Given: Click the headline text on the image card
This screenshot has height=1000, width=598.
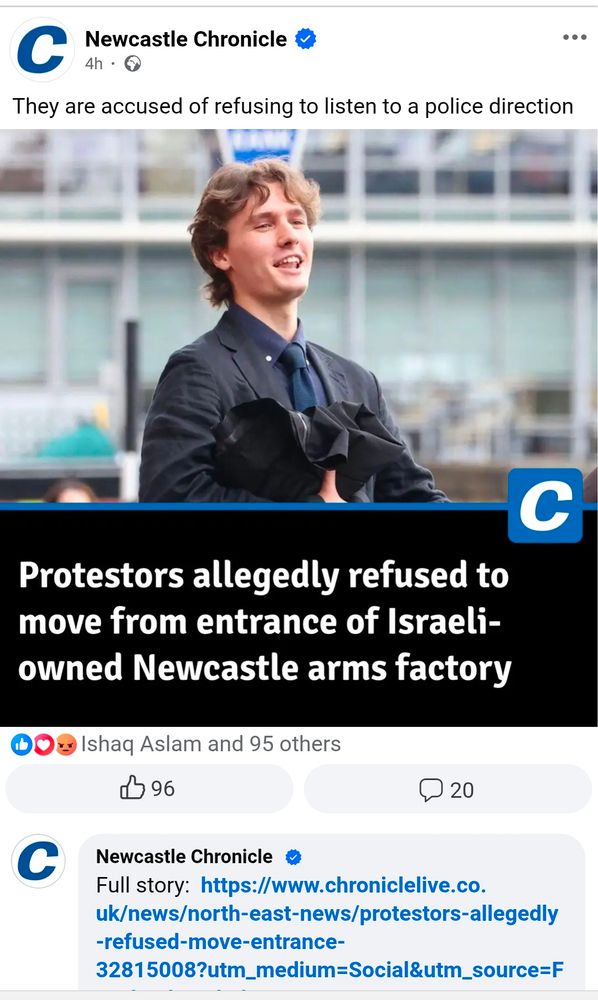Looking at the screenshot, I should point(265,621).
